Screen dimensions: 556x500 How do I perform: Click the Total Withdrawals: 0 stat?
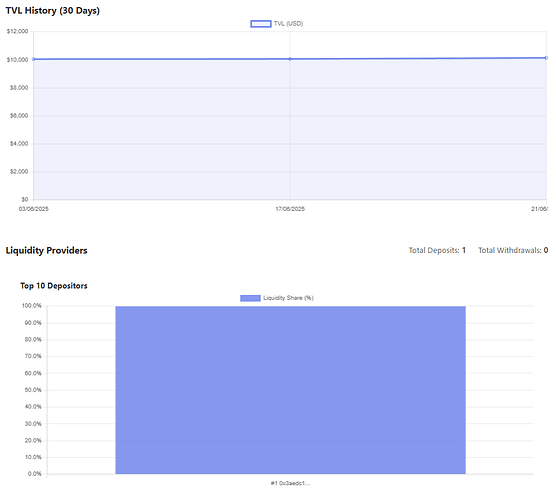pyautogui.click(x=513, y=250)
